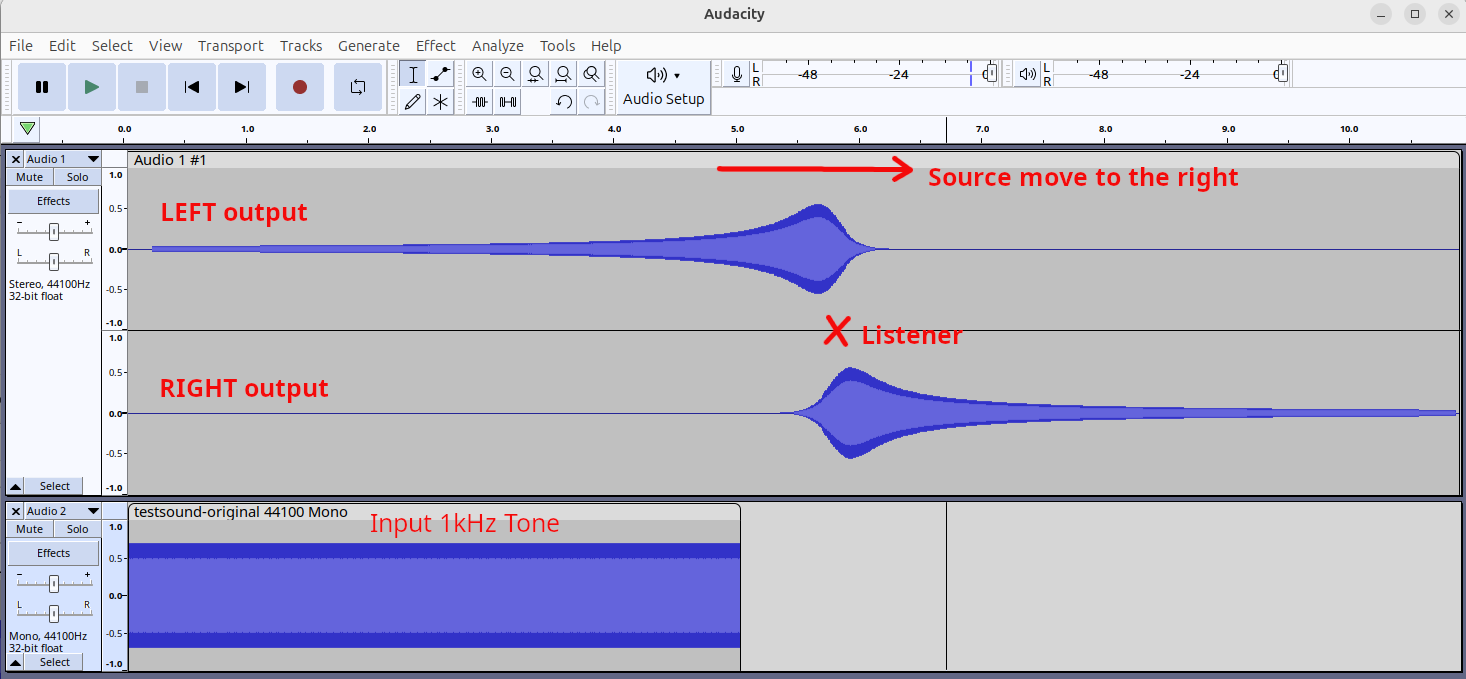Choose the Draw (pencil) tool
The width and height of the screenshot is (1466, 679).
point(413,101)
